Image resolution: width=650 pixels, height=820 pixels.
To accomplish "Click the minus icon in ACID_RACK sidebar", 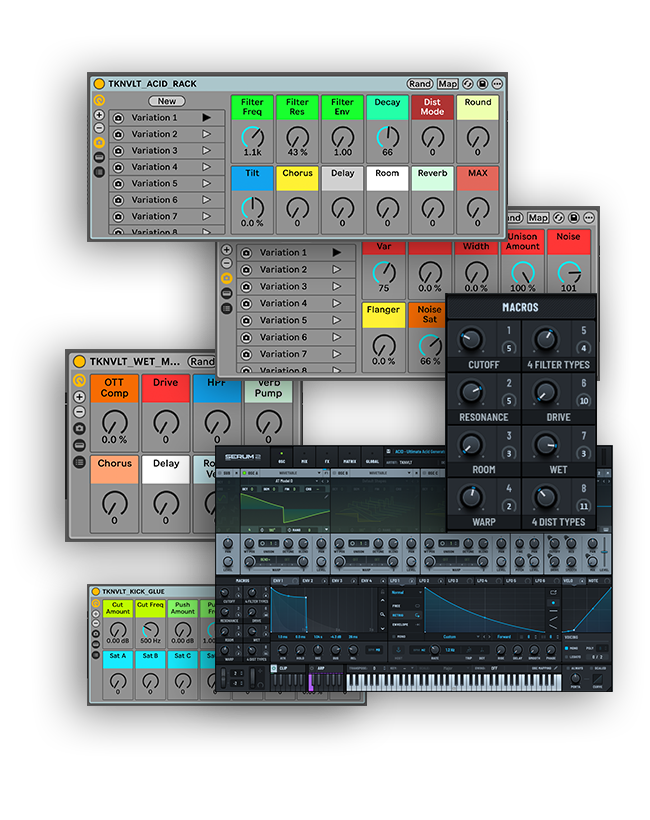I will tap(99, 128).
